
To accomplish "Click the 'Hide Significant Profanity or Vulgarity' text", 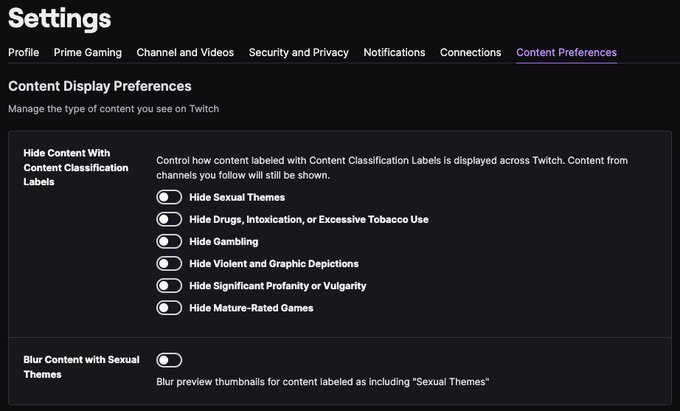I will [278, 286].
